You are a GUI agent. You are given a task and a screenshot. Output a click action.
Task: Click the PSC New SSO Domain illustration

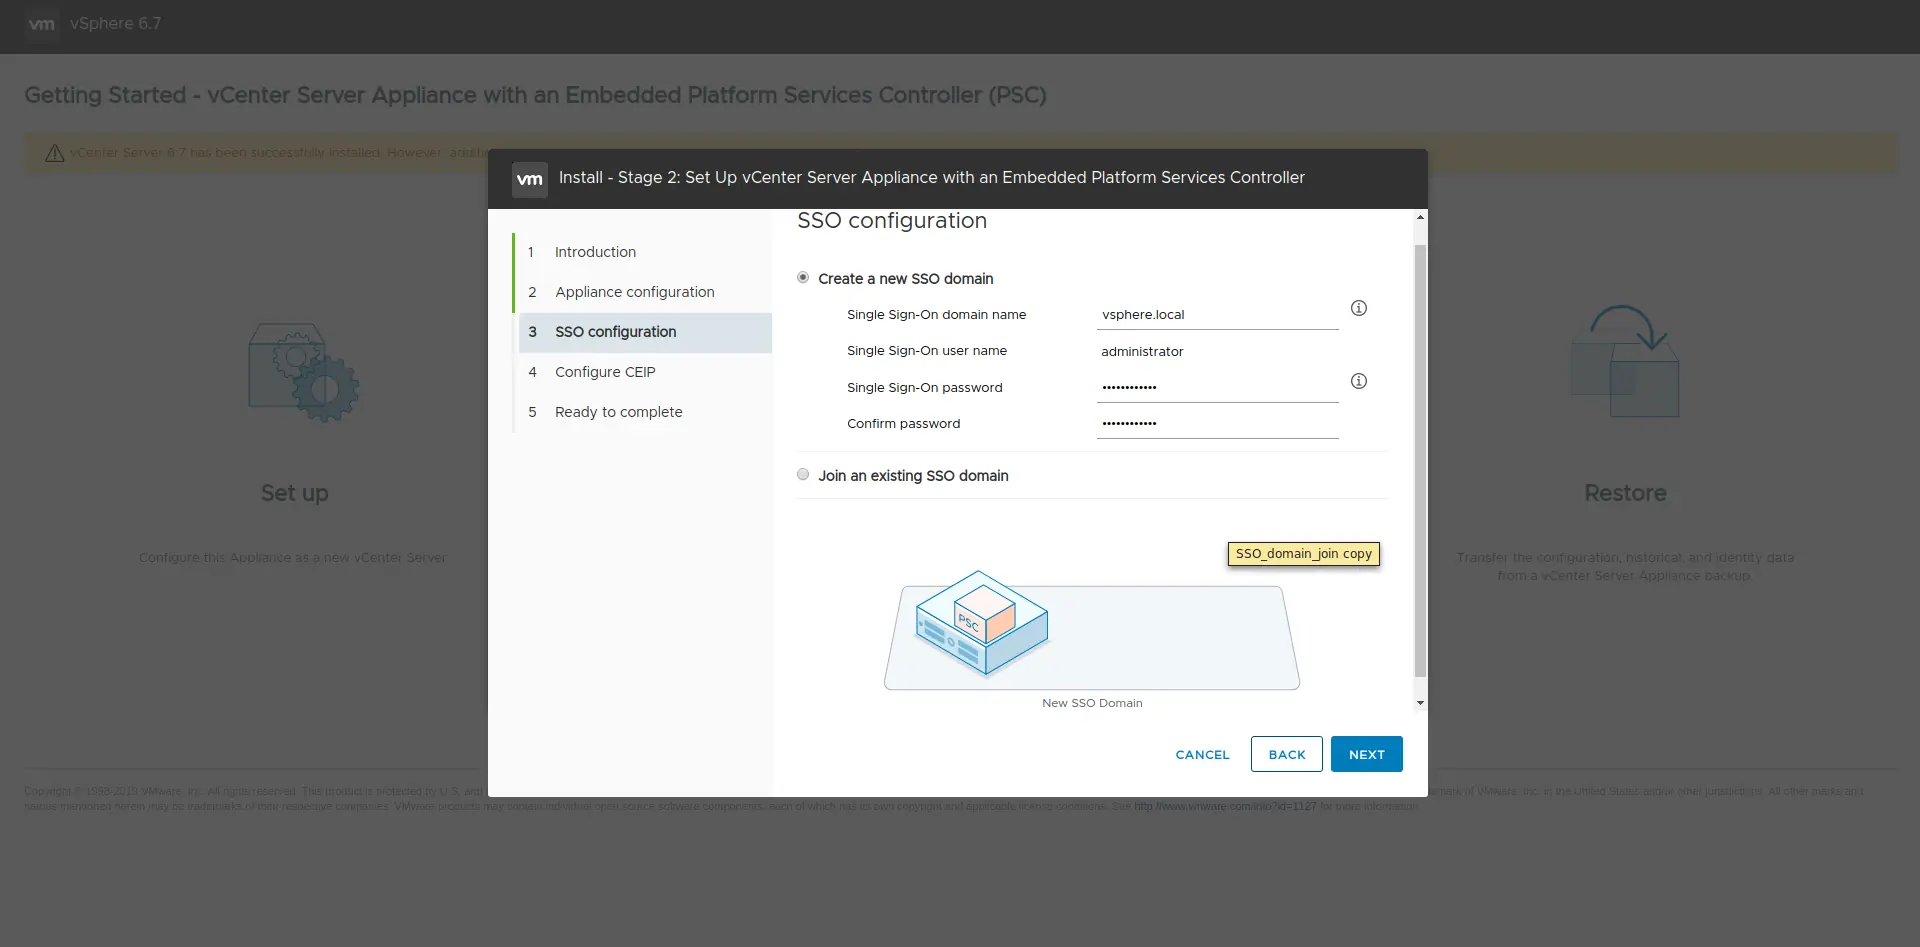[1092, 631]
